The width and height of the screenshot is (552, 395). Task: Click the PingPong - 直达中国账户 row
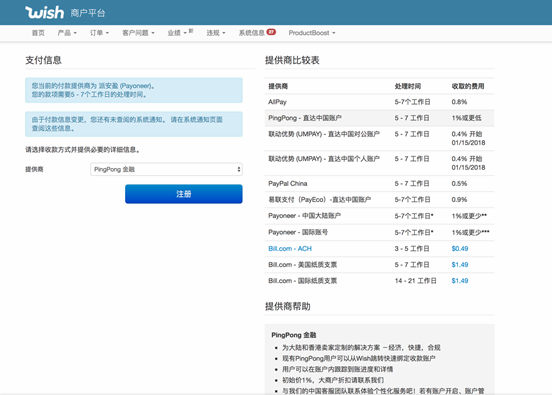(x=380, y=118)
